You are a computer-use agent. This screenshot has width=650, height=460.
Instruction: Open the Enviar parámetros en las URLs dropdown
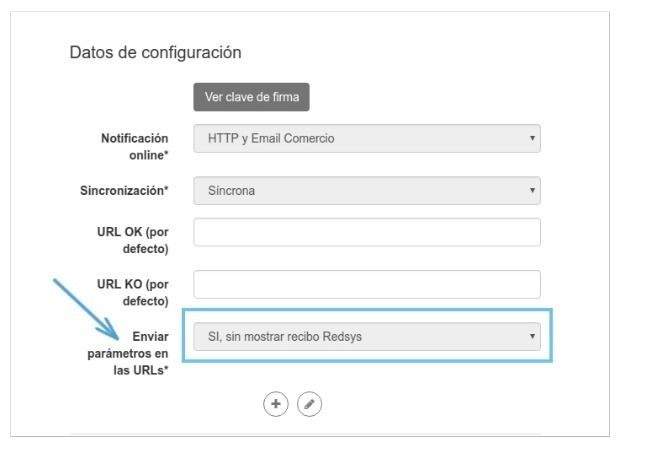(367, 337)
